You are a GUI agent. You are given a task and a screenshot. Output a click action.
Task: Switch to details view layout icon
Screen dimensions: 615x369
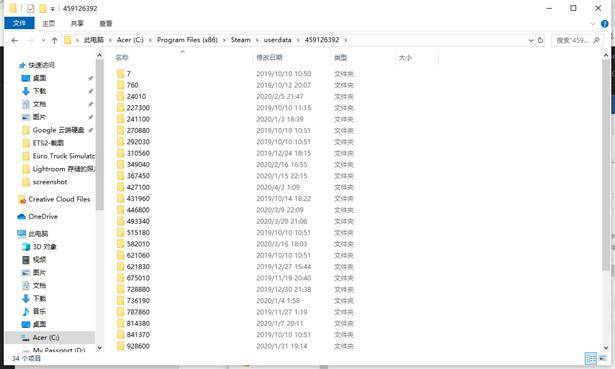click(590, 358)
